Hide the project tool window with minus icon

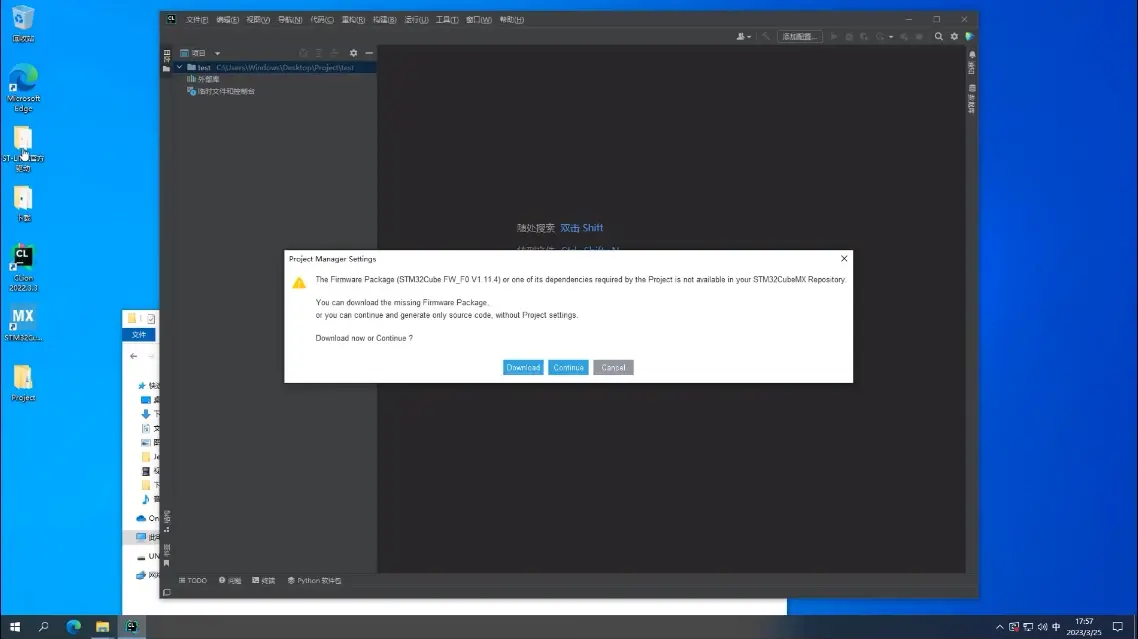(x=369, y=53)
